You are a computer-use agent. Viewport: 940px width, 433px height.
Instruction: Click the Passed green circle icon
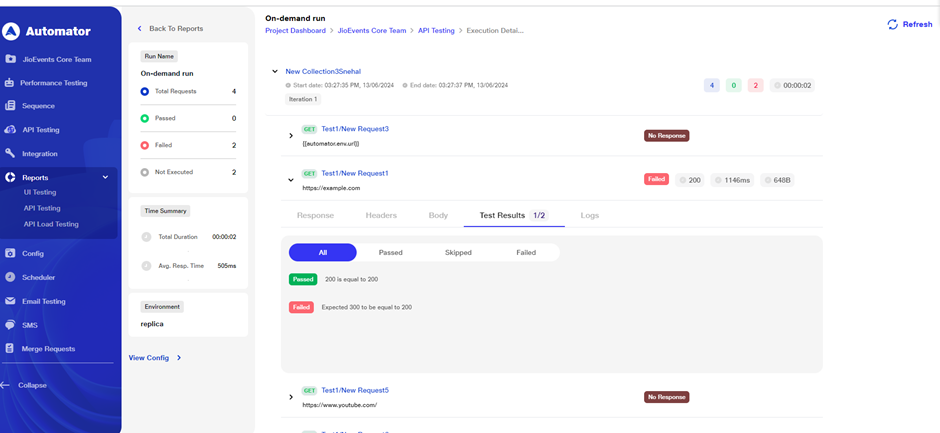point(144,118)
